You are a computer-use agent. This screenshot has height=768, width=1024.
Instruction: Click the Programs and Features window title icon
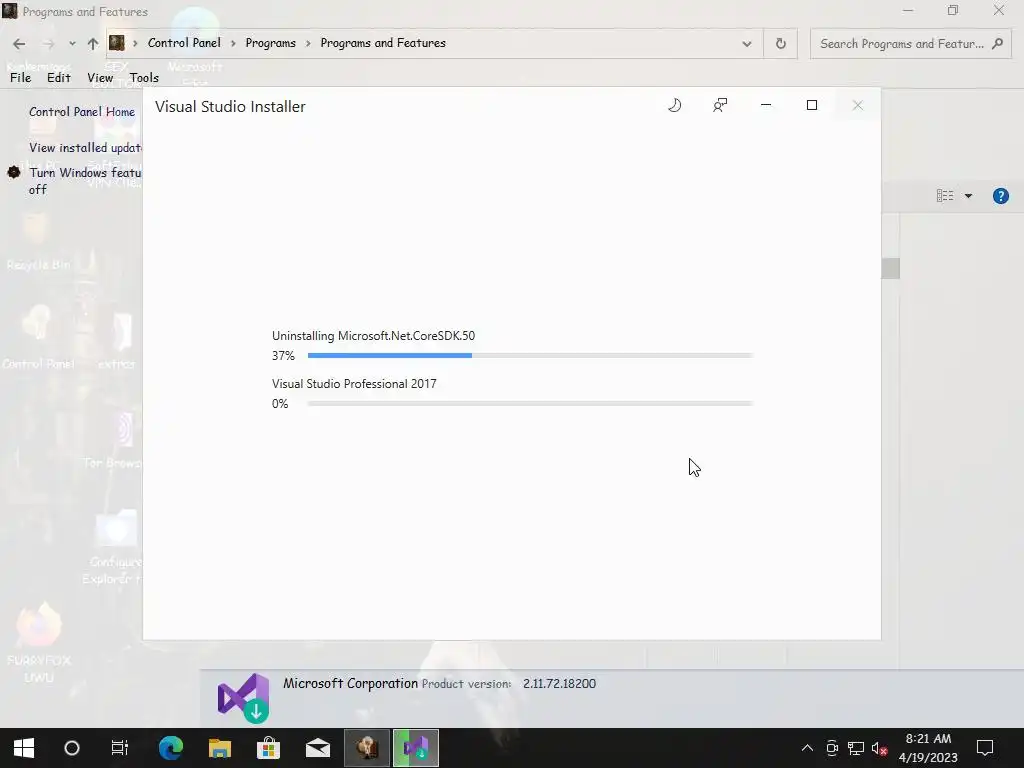click(10, 11)
